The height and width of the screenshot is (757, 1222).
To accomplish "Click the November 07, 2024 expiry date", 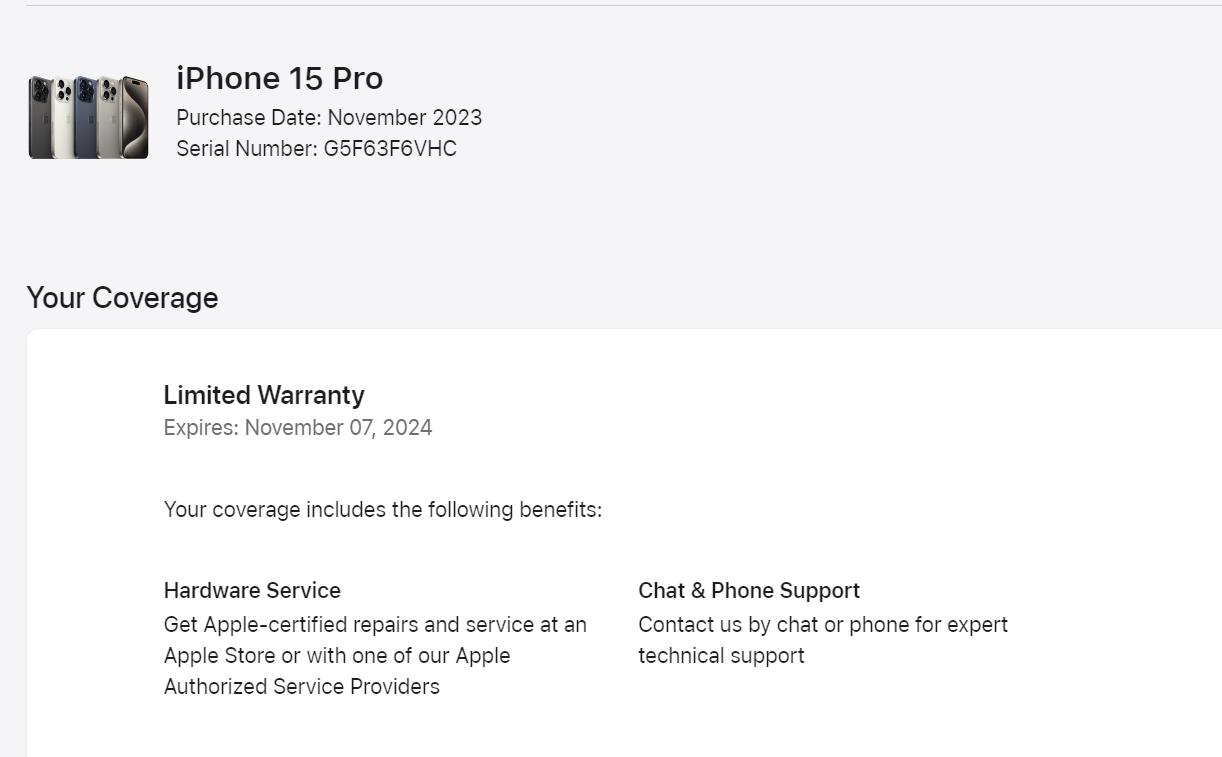I will [338, 428].
